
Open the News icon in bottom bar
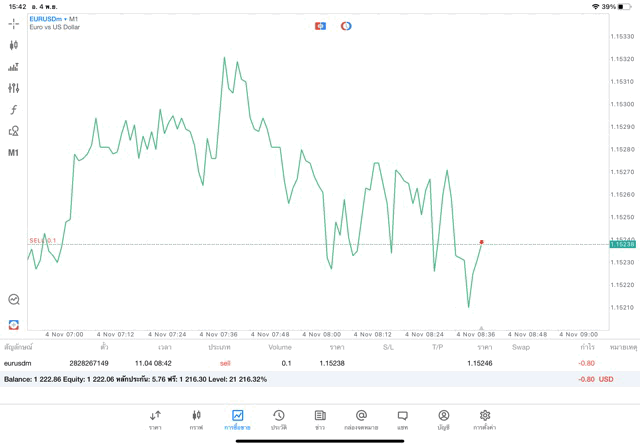320,419
